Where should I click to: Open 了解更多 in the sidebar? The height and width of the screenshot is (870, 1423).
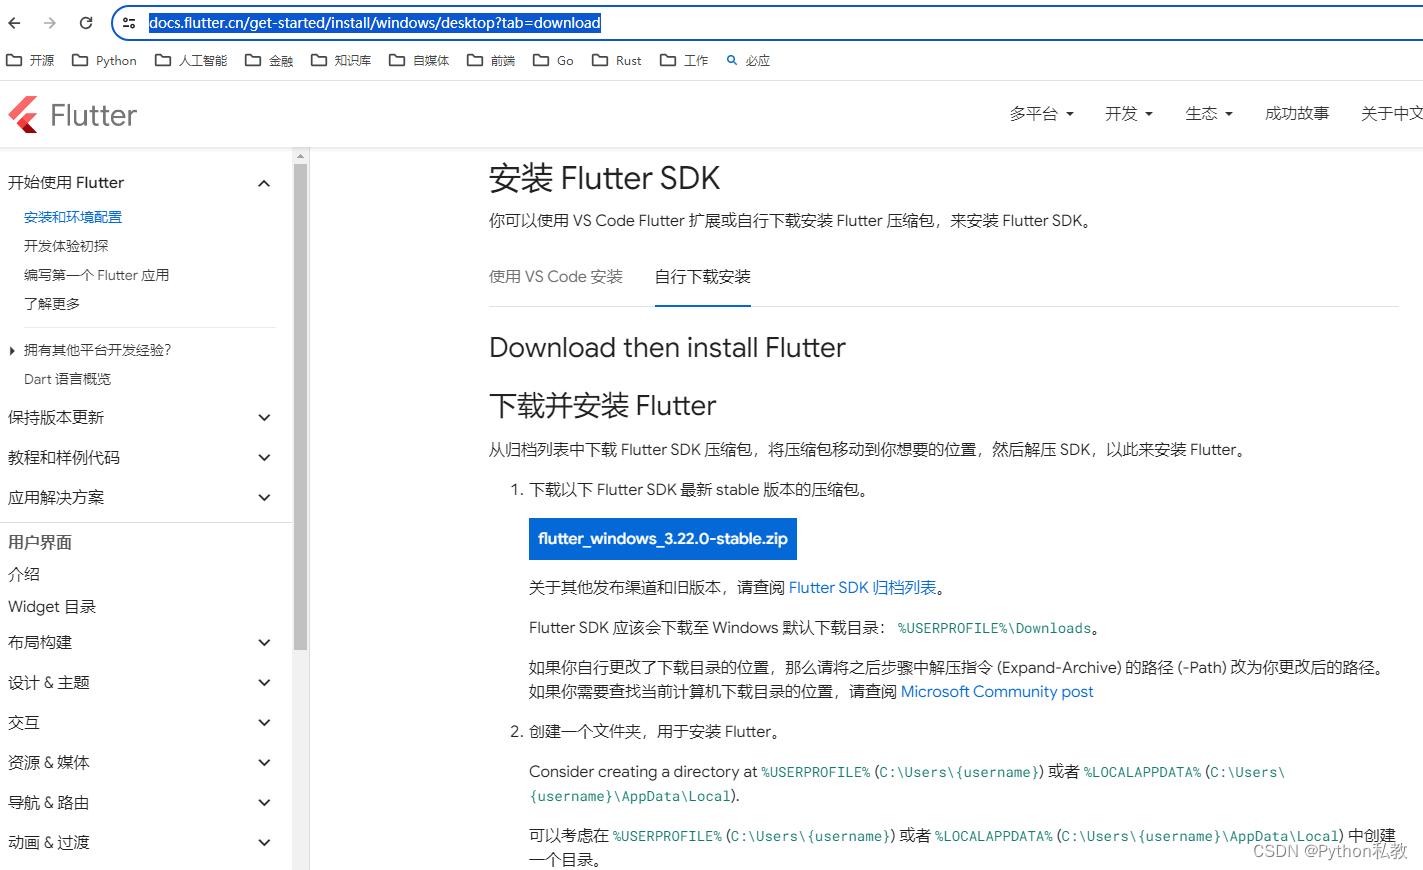pos(52,304)
